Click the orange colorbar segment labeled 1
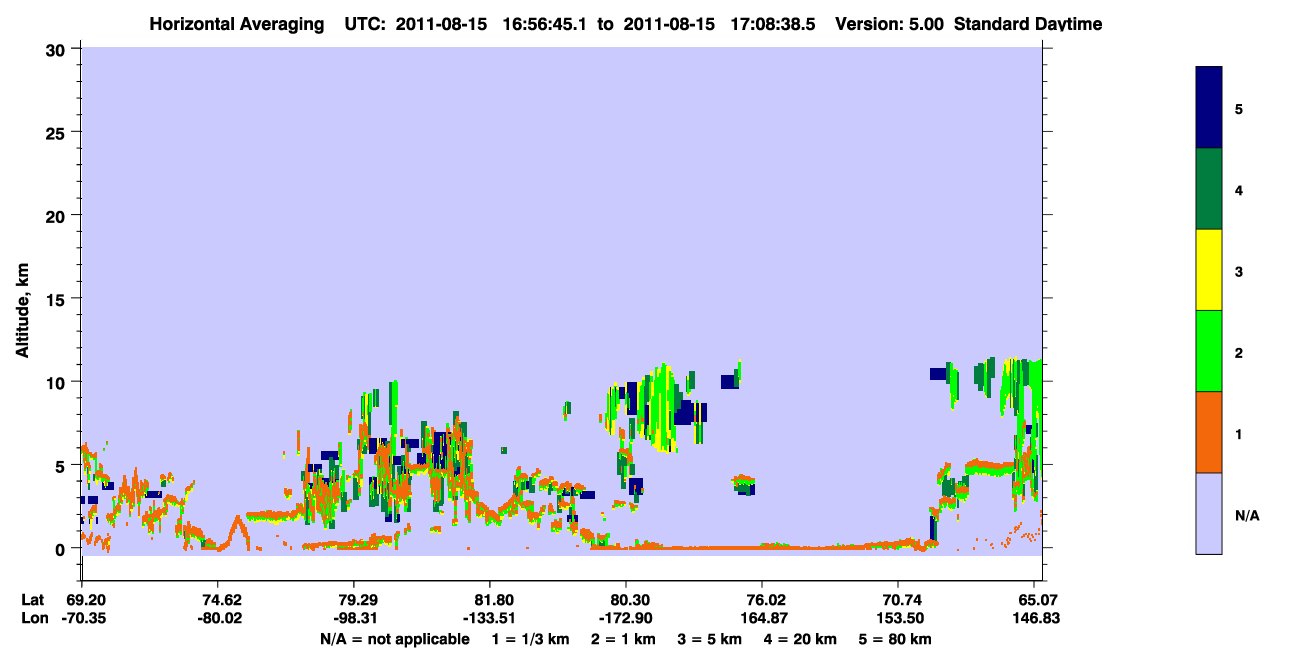1300x667 pixels. 1209,432
